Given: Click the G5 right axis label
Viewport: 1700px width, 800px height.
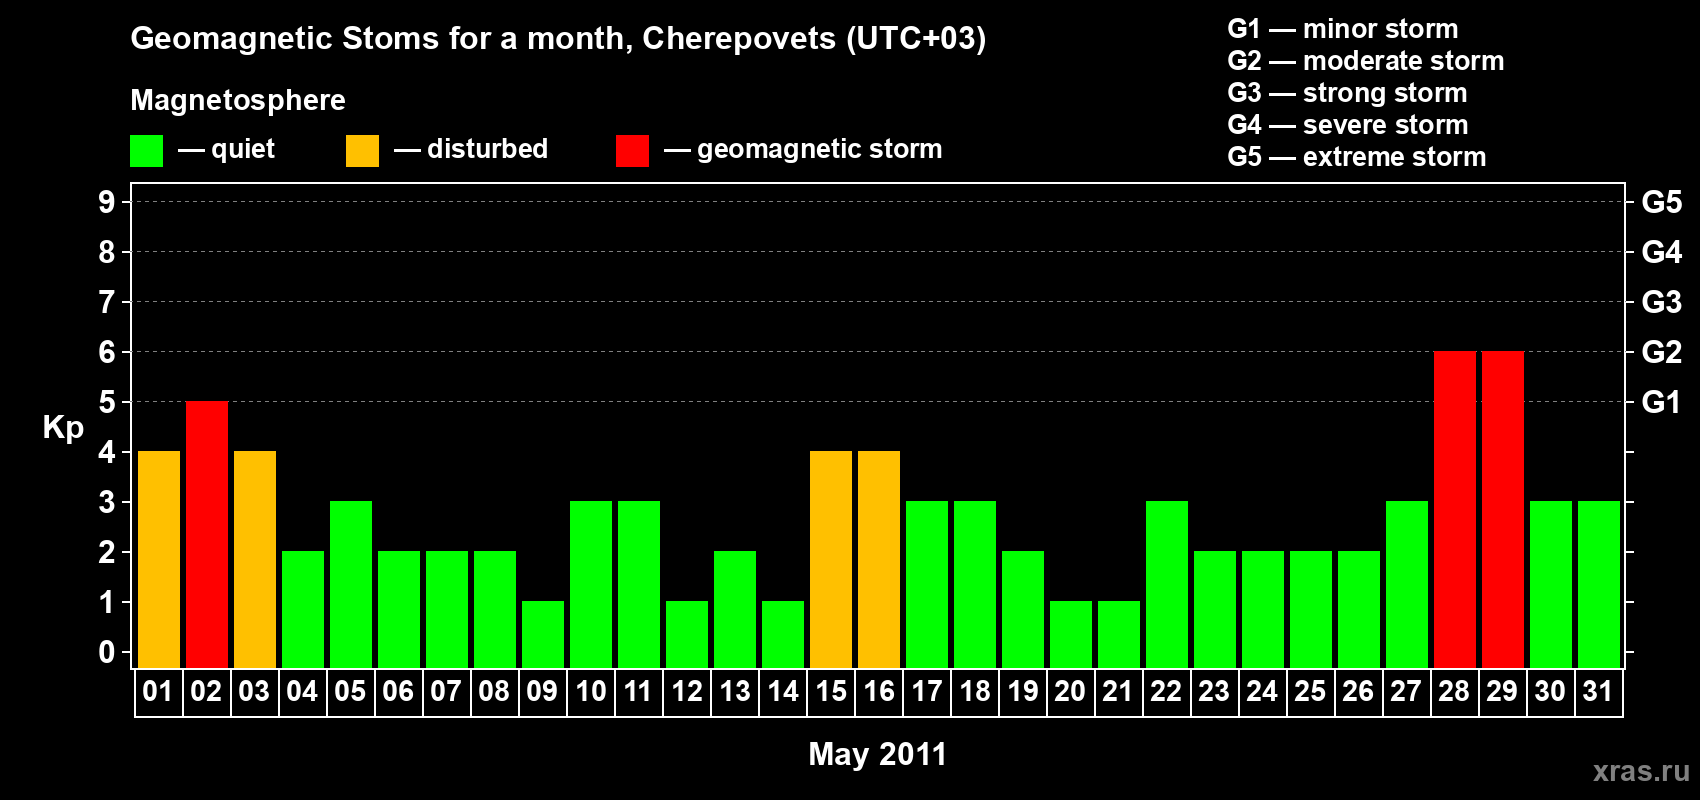Looking at the screenshot, I should (x=1662, y=202).
